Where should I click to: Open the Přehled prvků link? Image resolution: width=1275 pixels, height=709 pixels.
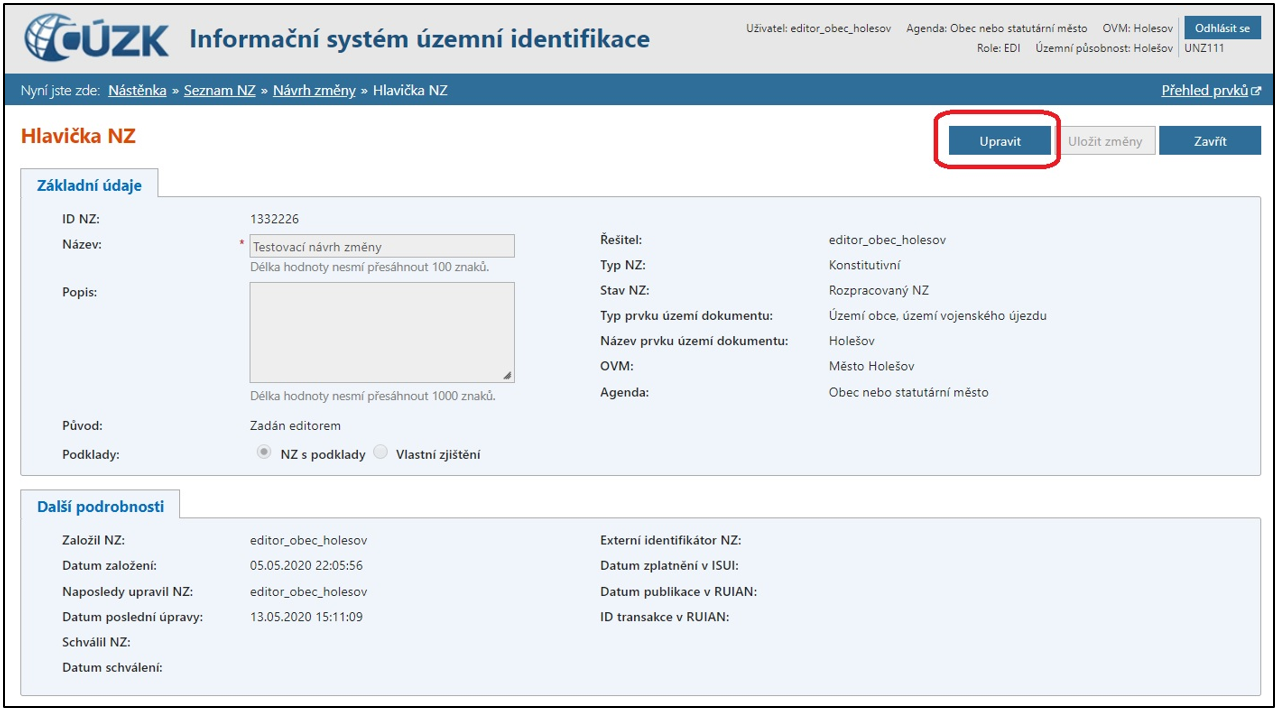(x=1204, y=91)
